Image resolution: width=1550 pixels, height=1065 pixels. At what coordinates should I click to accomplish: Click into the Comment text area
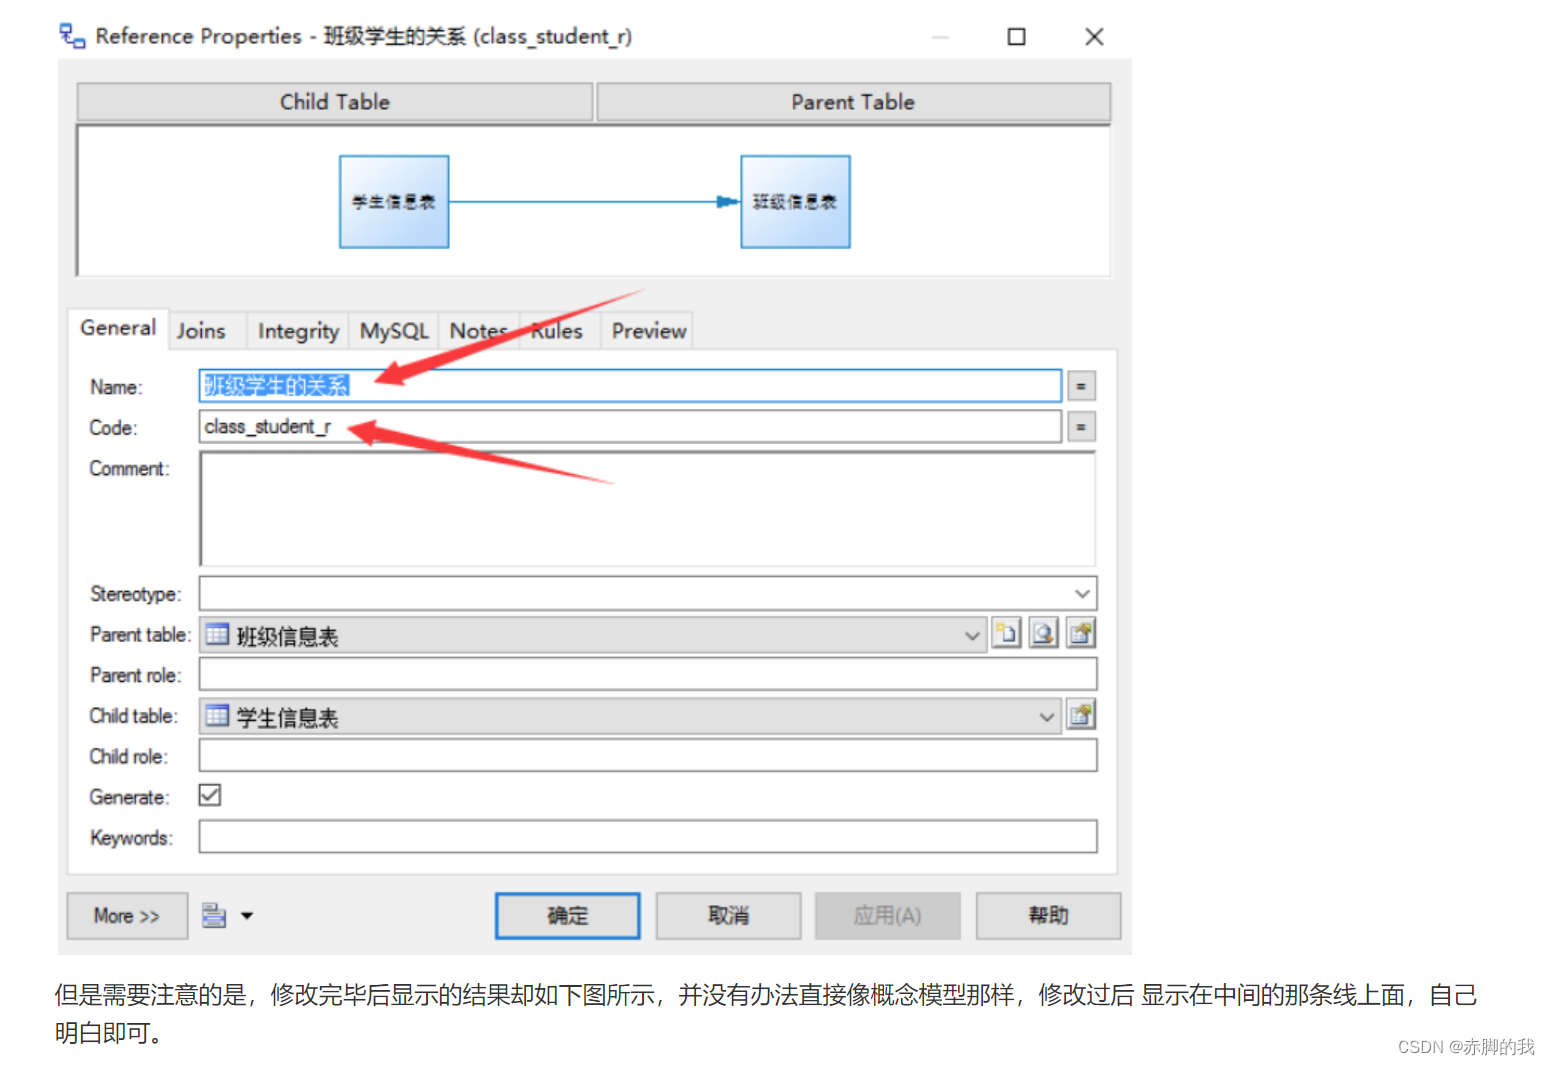point(648,509)
